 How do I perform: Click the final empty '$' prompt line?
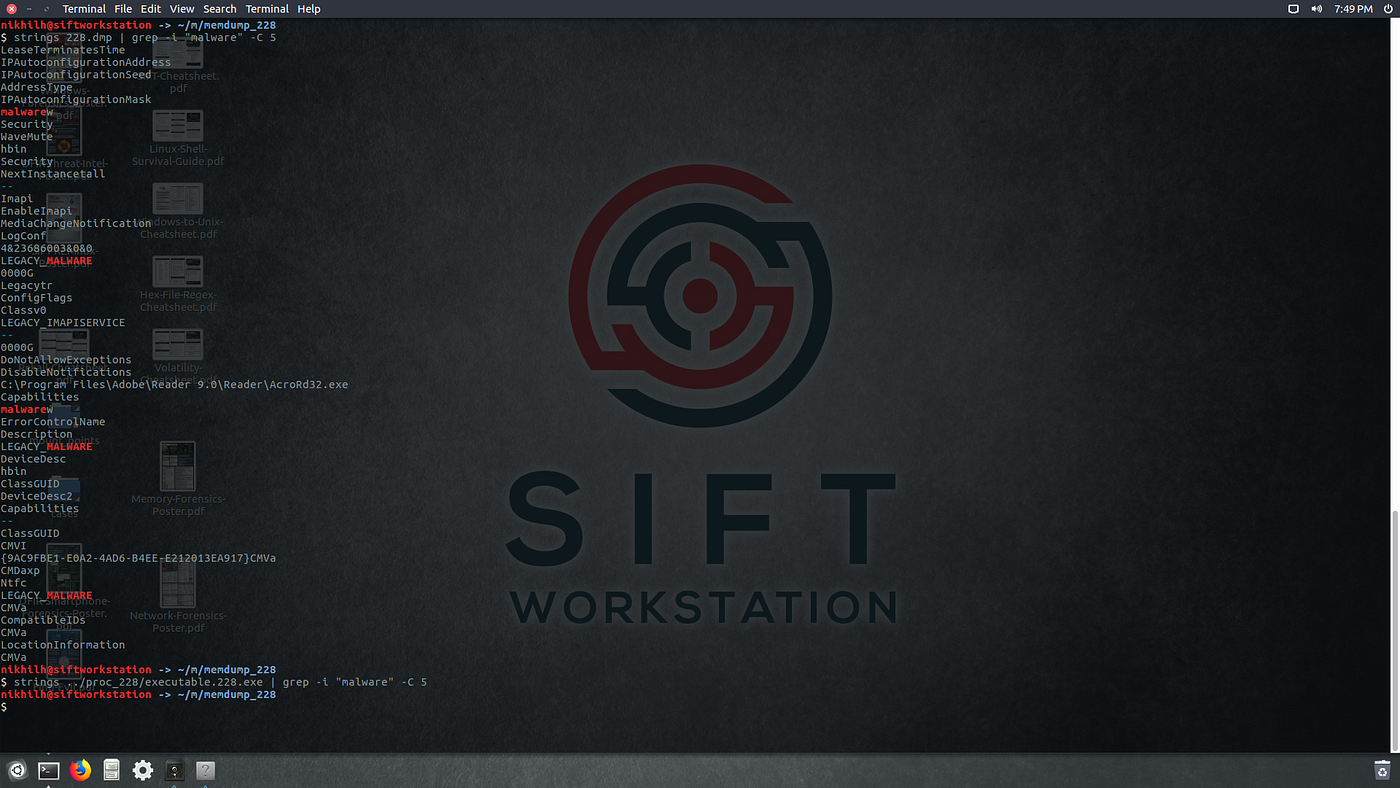(4, 706)
